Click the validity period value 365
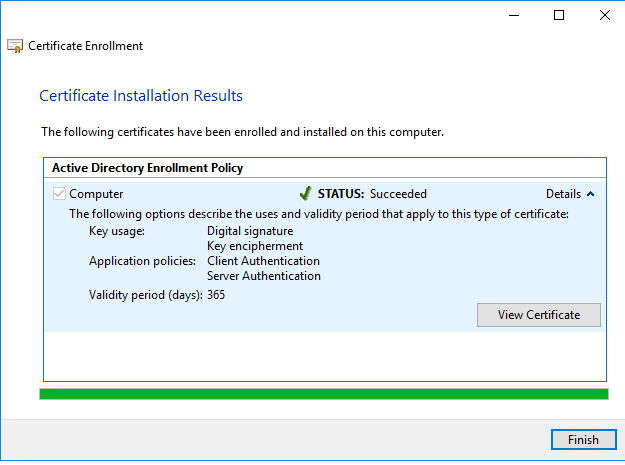Screen dimensions: 625x465 (216, 295)
